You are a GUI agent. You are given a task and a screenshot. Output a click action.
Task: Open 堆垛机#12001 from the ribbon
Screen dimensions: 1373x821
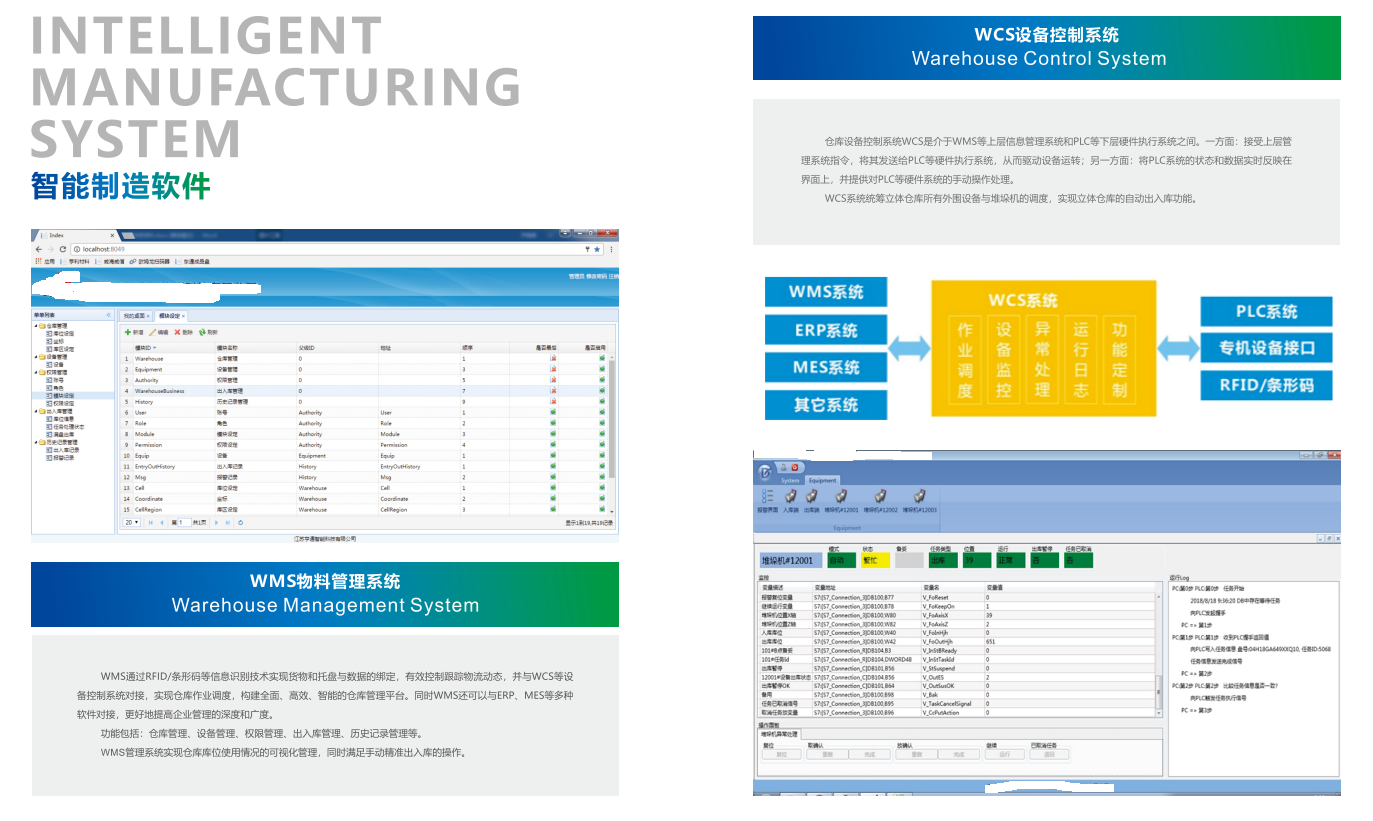pos(841,500)
